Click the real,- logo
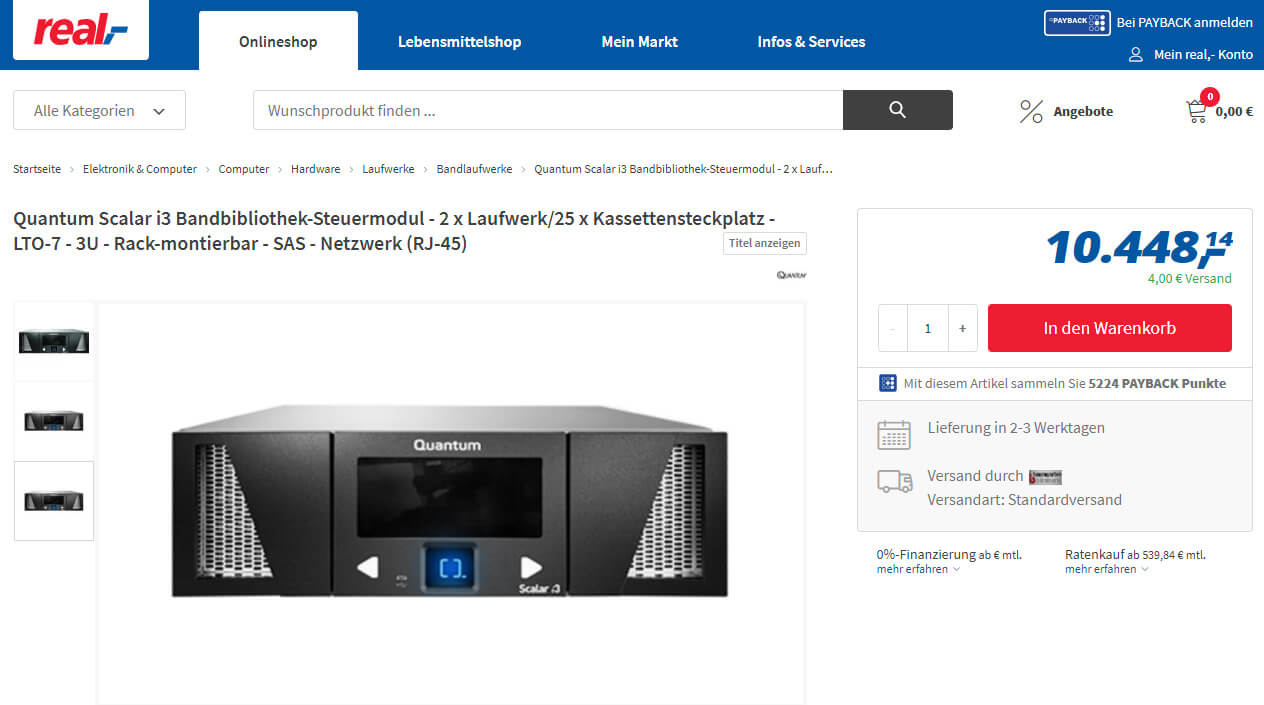This screenshot has width=1264, height=705. click(x=80, y=30)
